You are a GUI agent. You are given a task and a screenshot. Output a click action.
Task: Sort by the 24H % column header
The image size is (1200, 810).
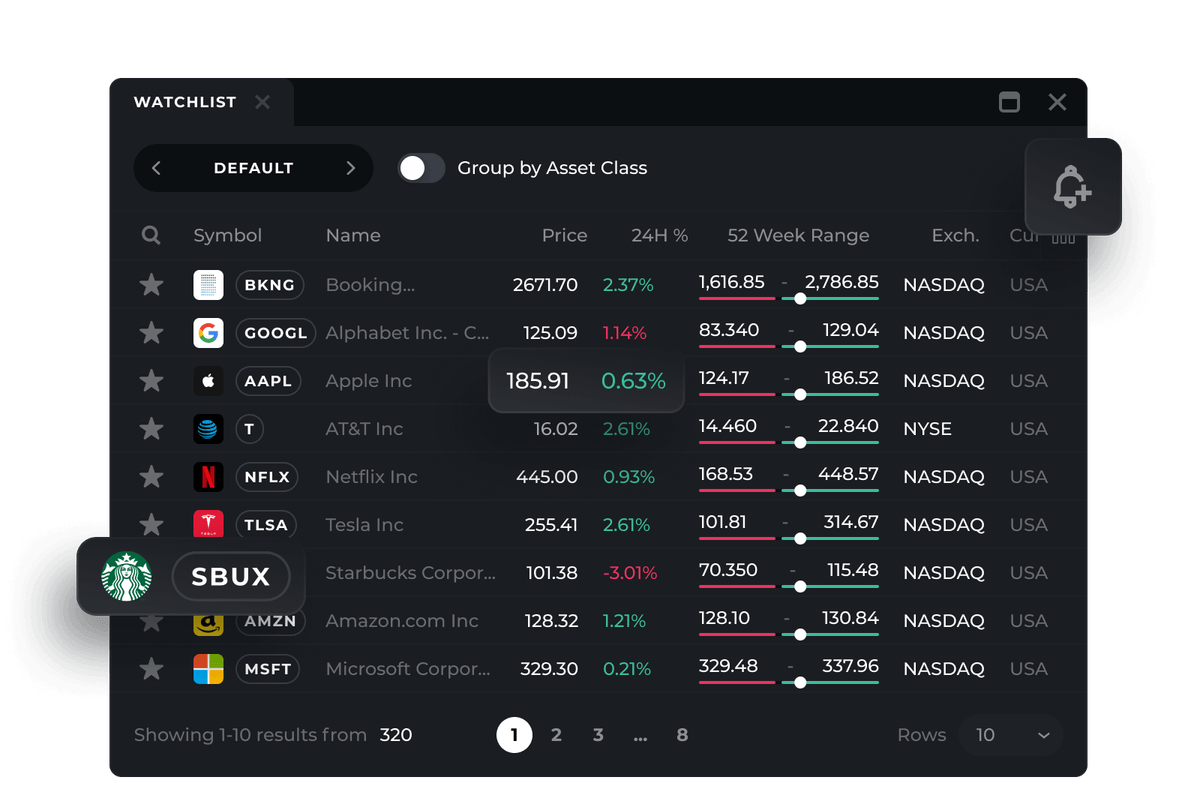tap(660, 236)
